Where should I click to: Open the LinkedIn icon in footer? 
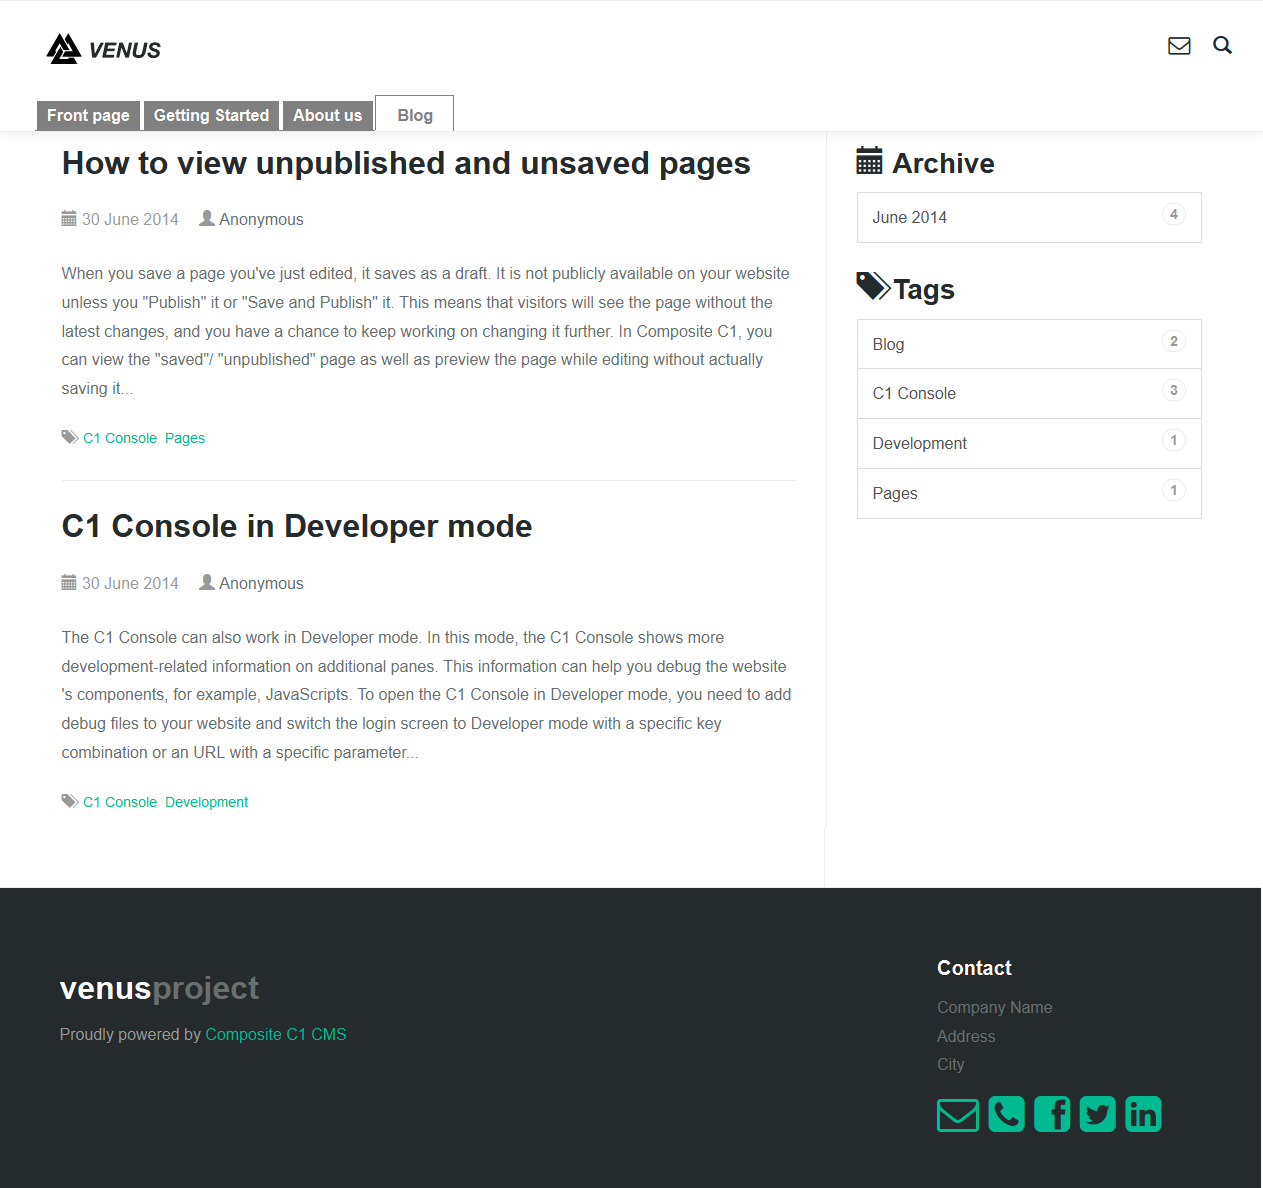click(x=1142, y=1114)
